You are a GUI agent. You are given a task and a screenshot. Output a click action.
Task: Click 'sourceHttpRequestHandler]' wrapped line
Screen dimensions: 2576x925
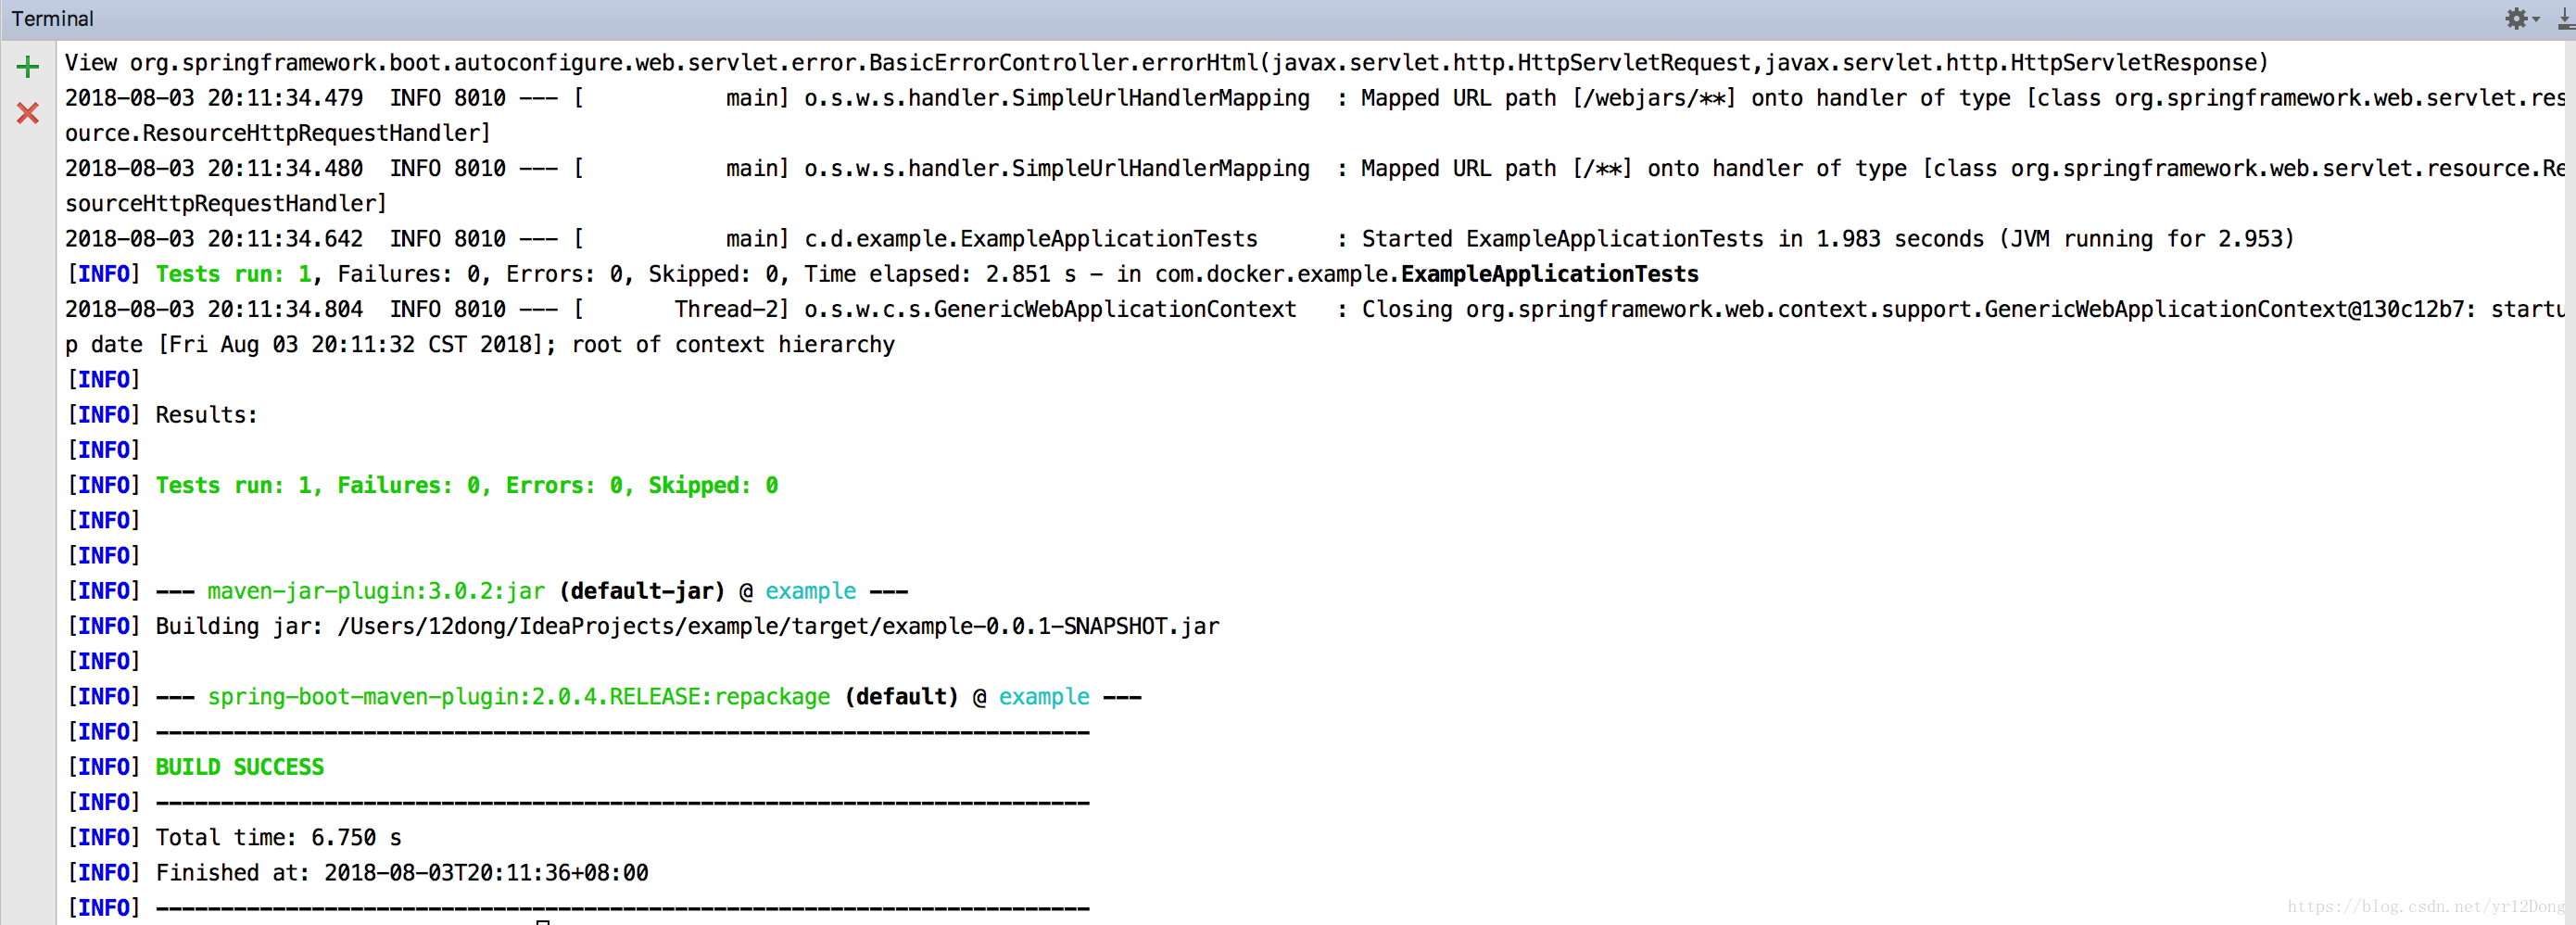point(226,203)
